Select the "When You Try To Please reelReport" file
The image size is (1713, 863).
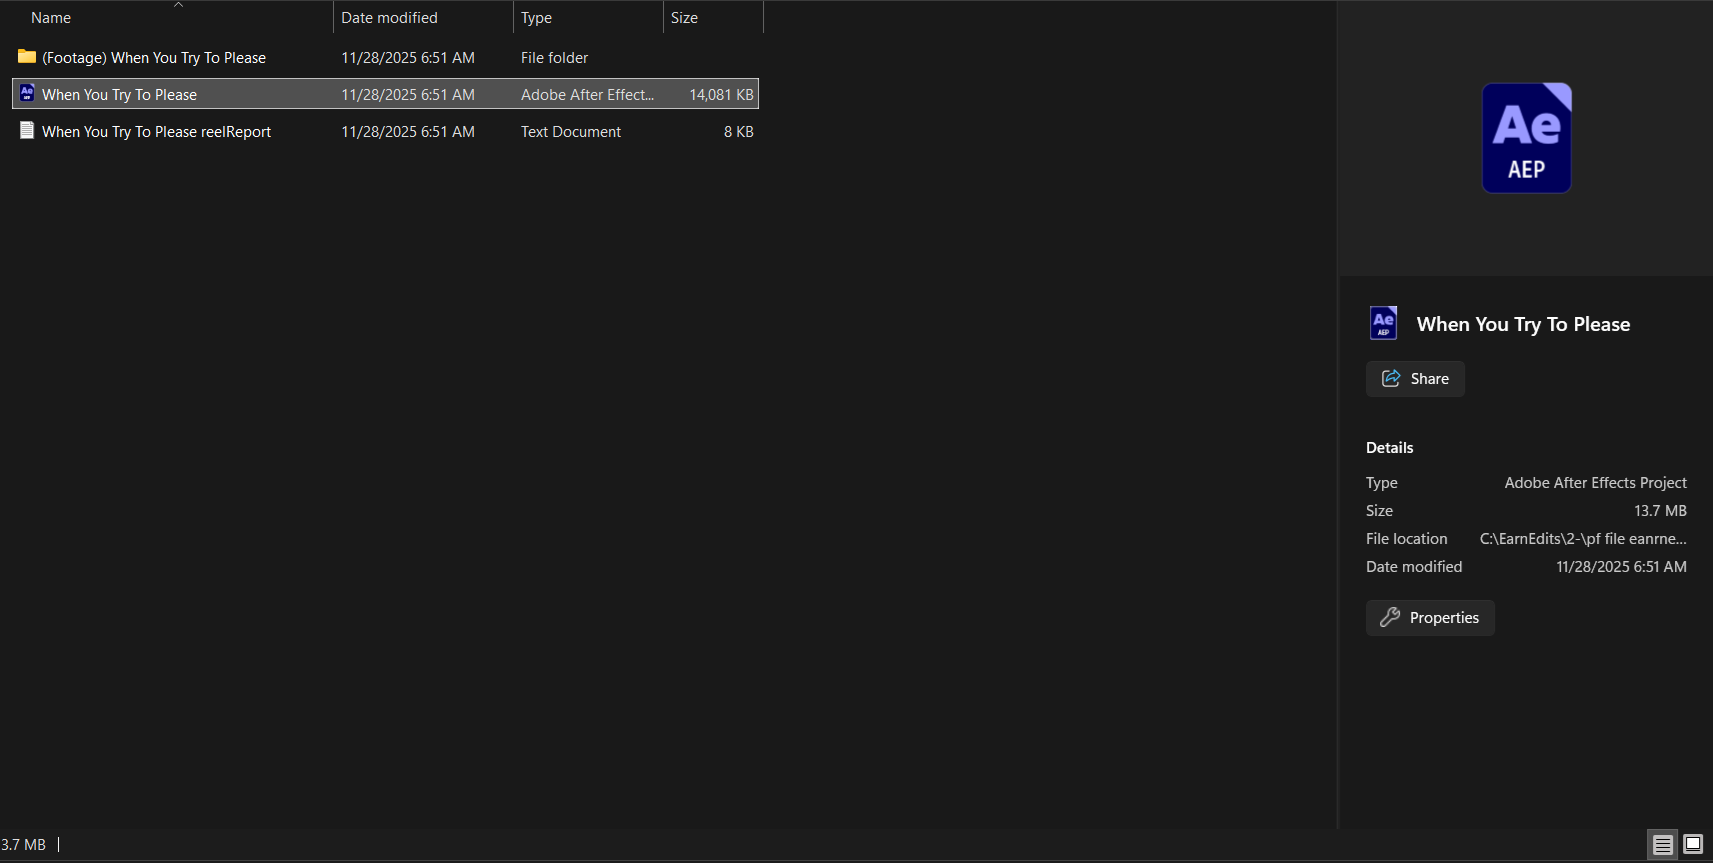[x=156, y=132]
